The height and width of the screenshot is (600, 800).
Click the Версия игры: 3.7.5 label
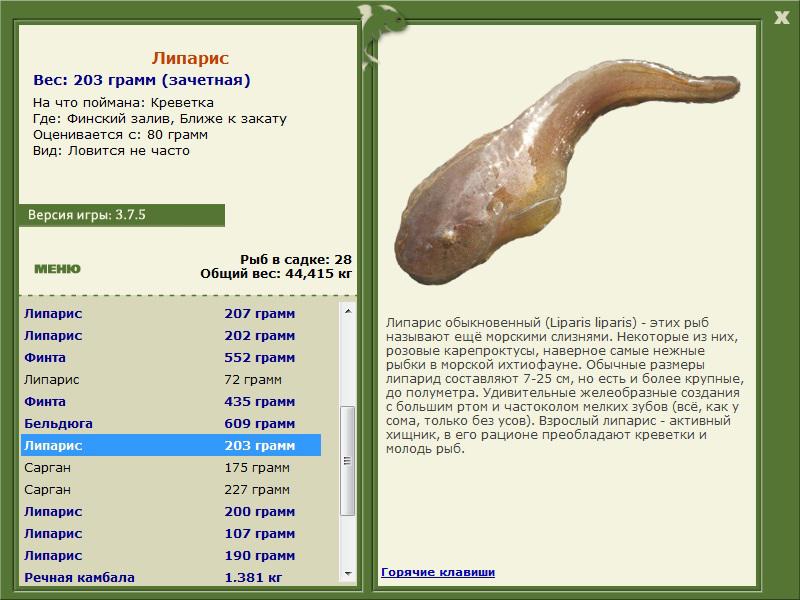(x=87, y=215)
